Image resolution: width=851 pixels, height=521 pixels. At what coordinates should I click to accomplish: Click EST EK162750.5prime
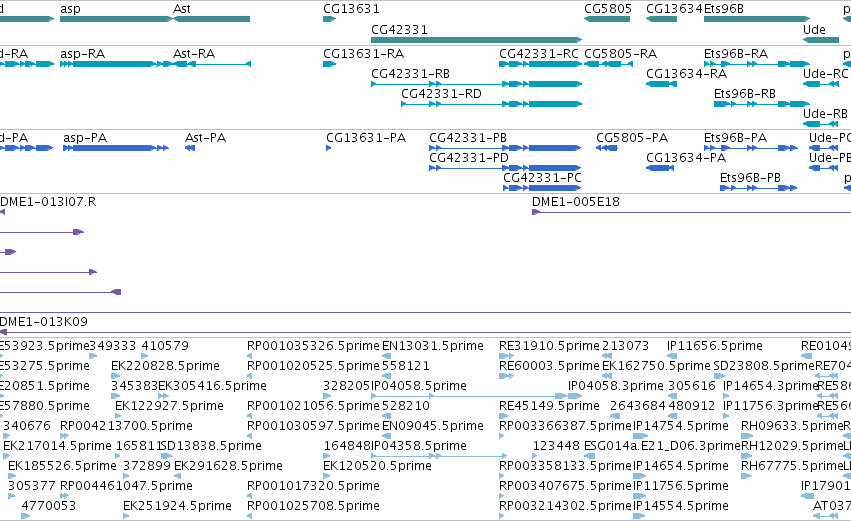605,376
